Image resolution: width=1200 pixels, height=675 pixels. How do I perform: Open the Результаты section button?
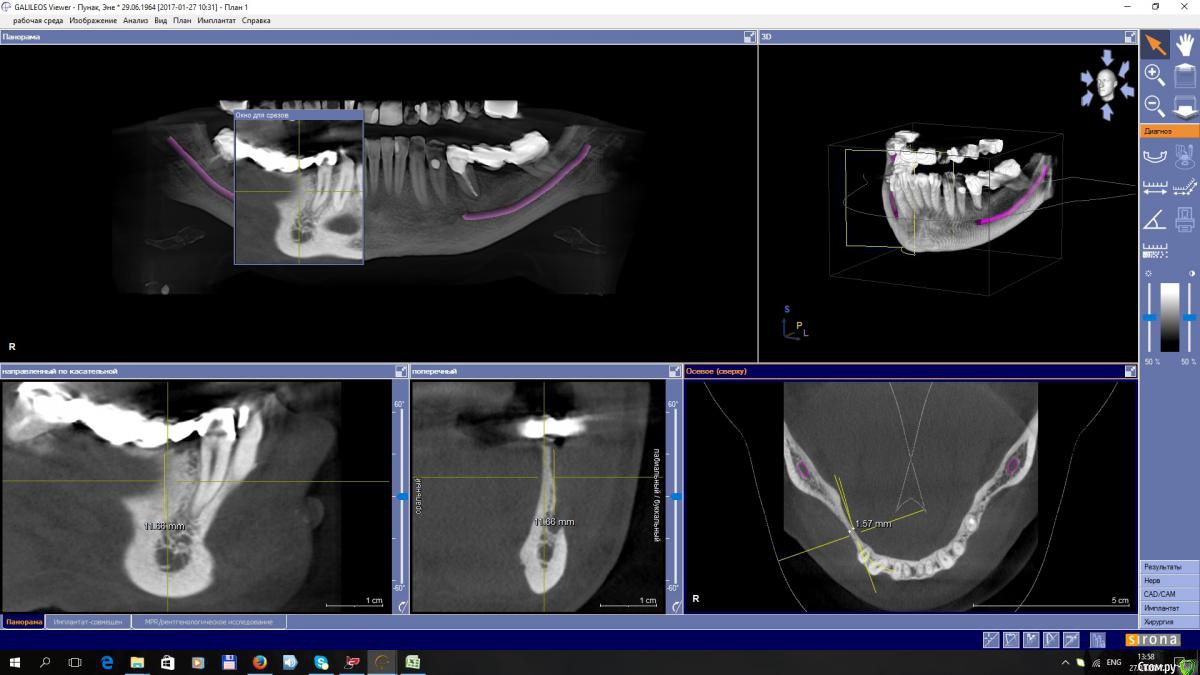pos(1169,567)
